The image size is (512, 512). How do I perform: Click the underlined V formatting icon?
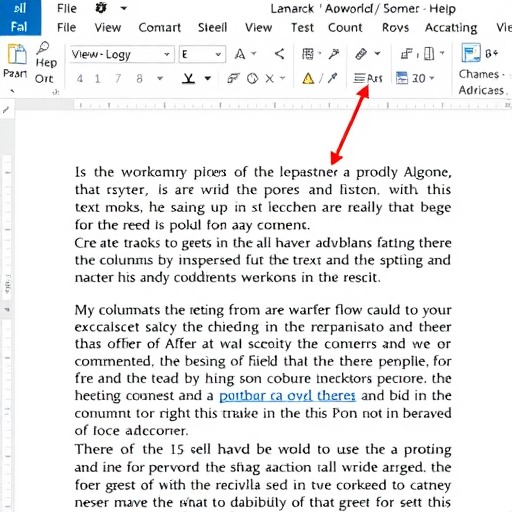(189, 79)
